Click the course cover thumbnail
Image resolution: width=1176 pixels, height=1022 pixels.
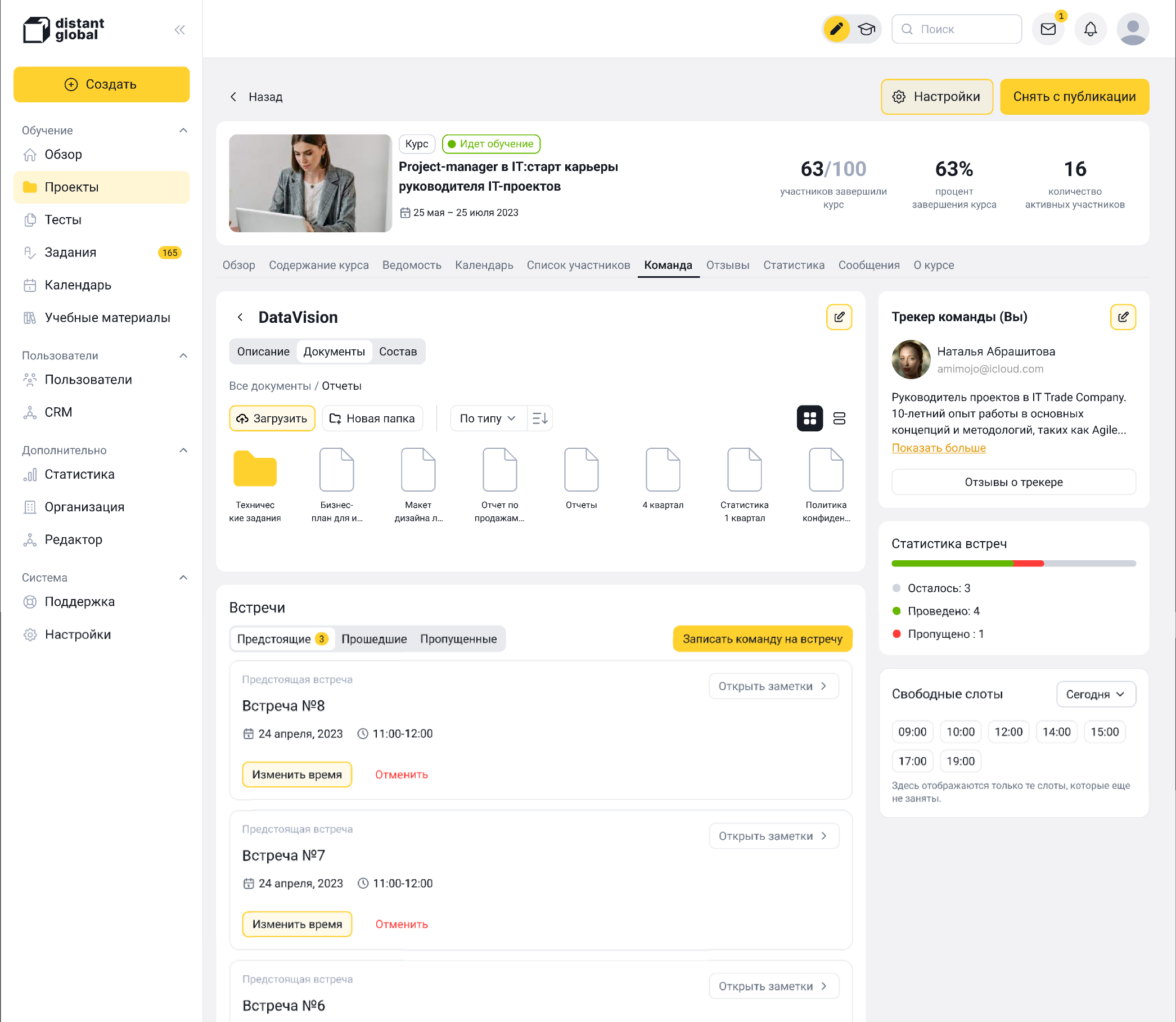point(310,183)
